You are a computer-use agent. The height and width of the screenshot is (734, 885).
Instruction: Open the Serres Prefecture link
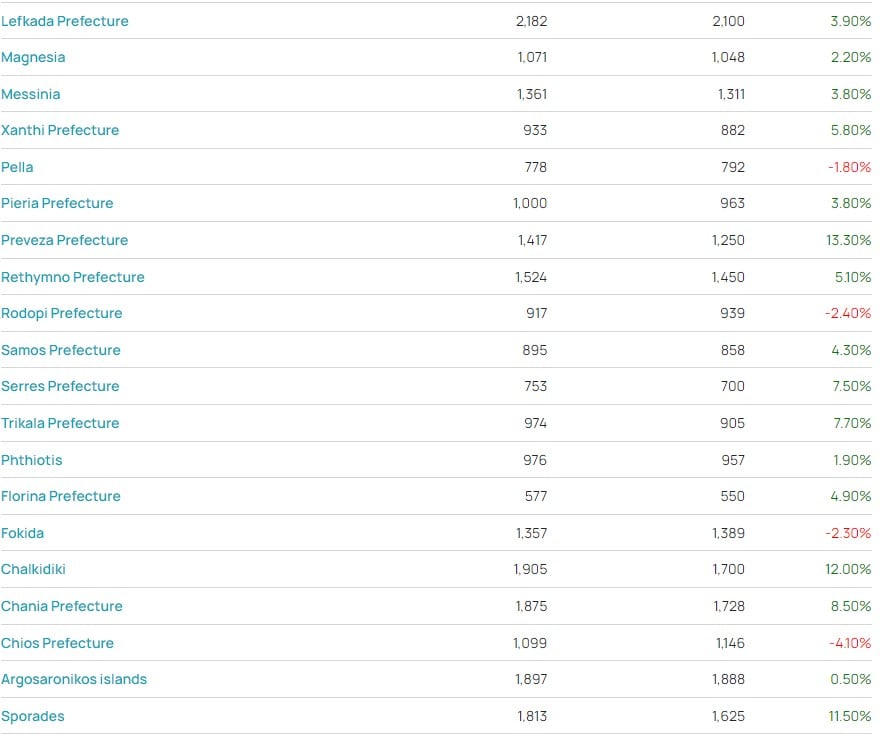[x=60, y=386]
